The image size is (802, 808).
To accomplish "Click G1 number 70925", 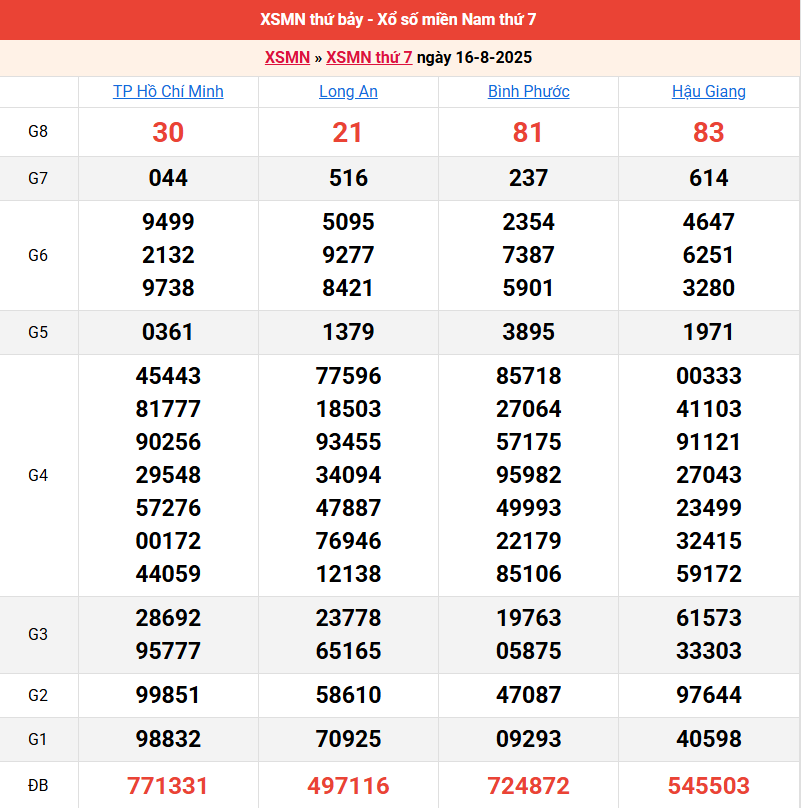I will click(x=348, y=739).
